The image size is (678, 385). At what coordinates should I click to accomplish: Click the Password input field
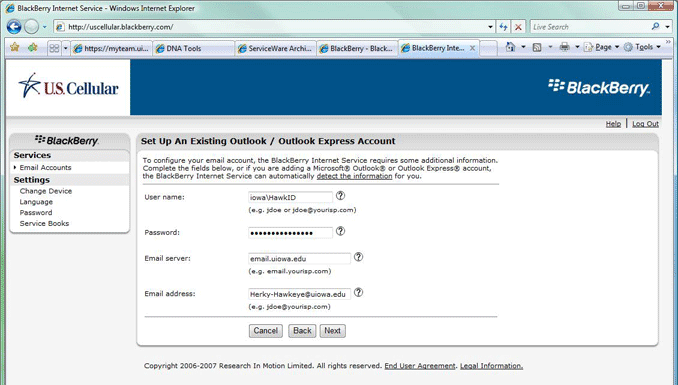[x=290, y=233]
